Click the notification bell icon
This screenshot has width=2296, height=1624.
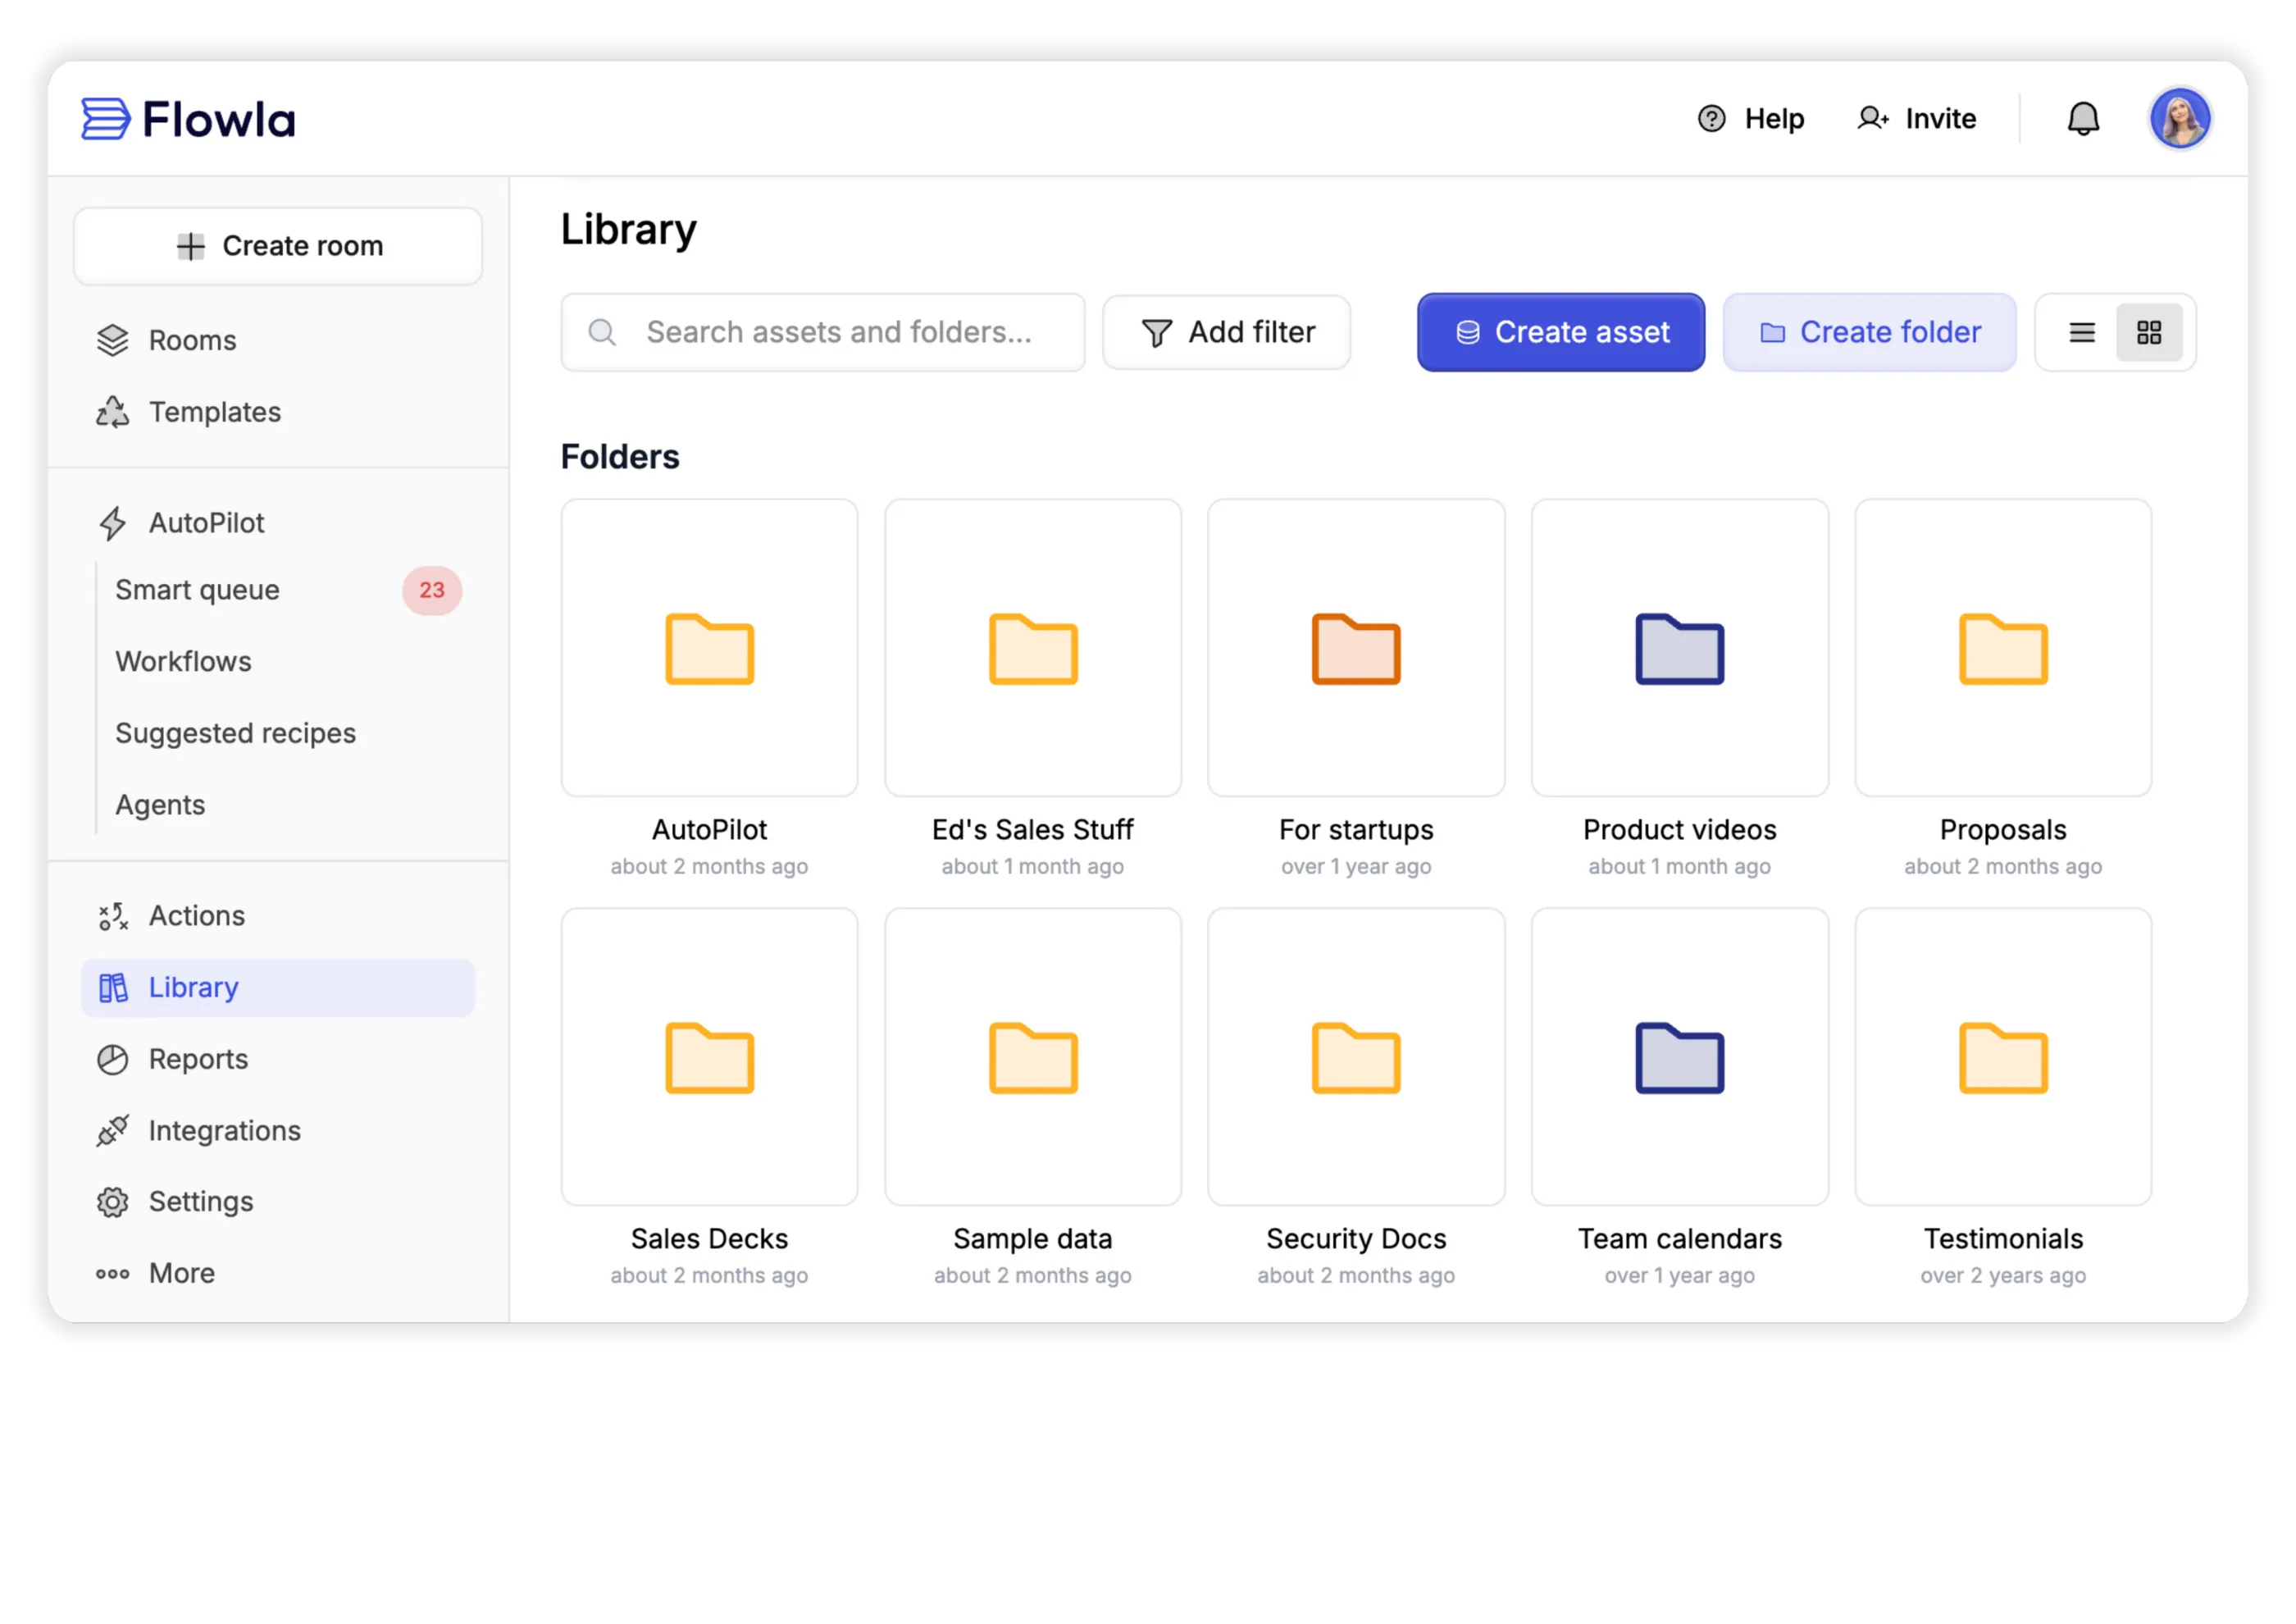point(2083,119)
